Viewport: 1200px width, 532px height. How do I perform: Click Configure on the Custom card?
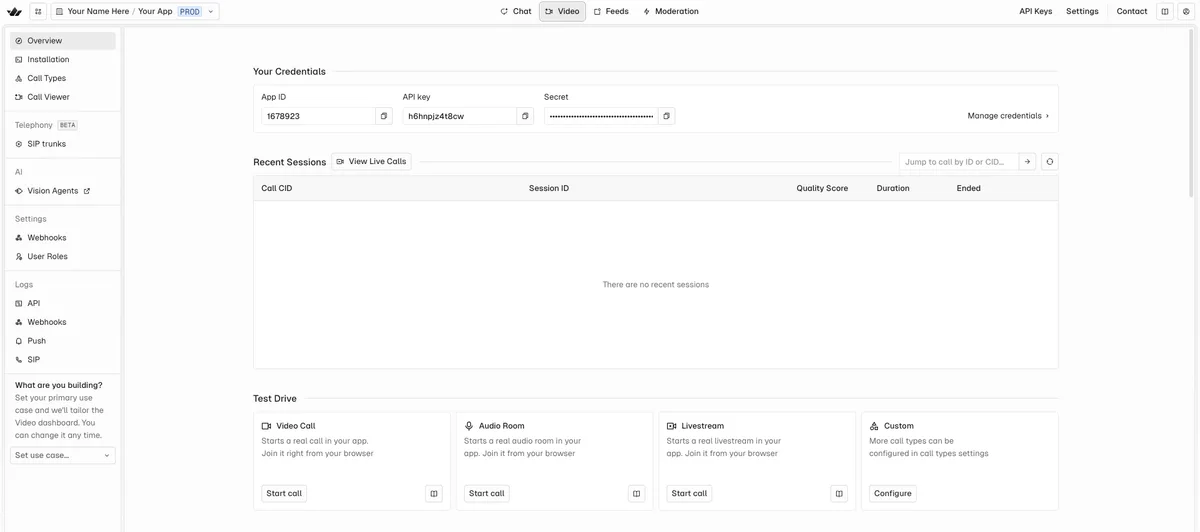893,493
